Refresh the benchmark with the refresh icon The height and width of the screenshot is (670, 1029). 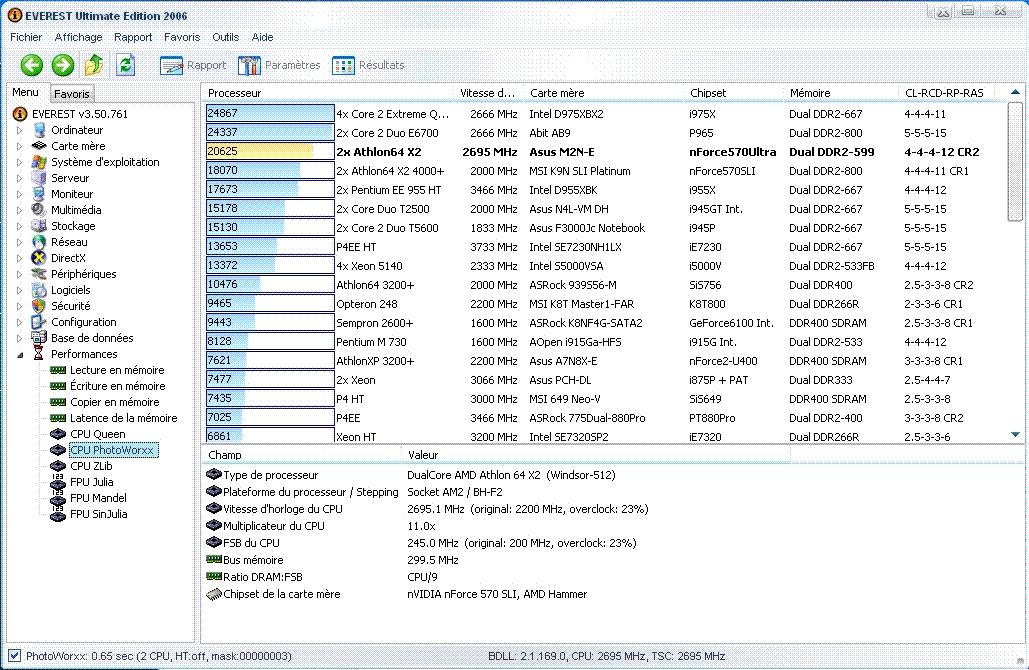point(125,65)
